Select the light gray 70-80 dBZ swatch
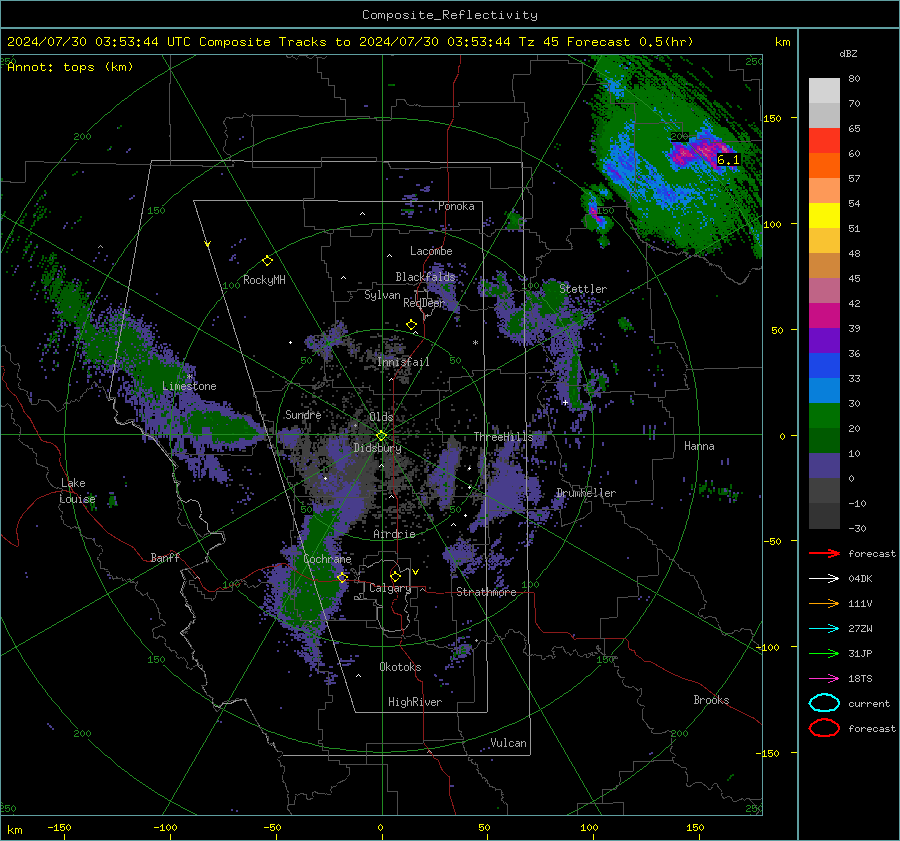 (824, 91)
